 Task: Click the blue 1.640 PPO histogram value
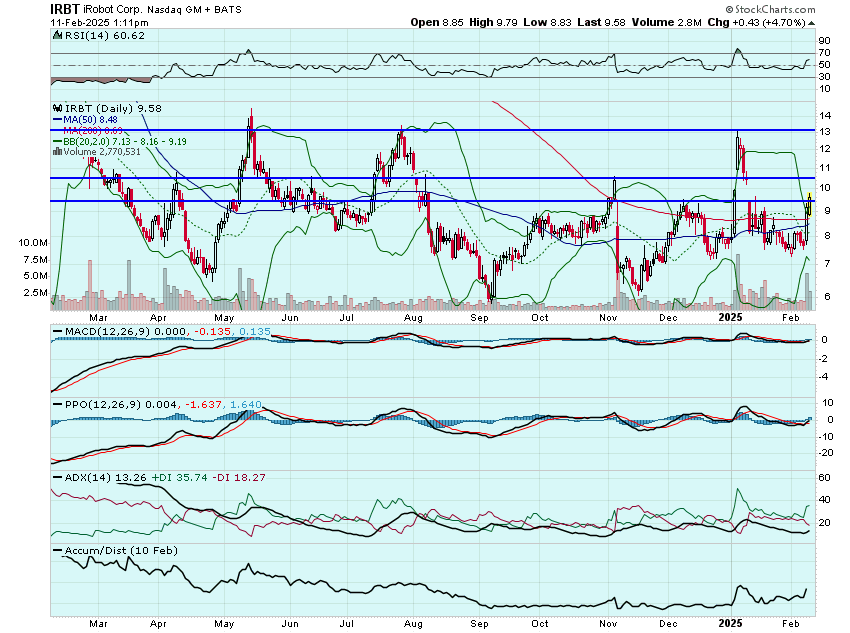coord(246,404)
